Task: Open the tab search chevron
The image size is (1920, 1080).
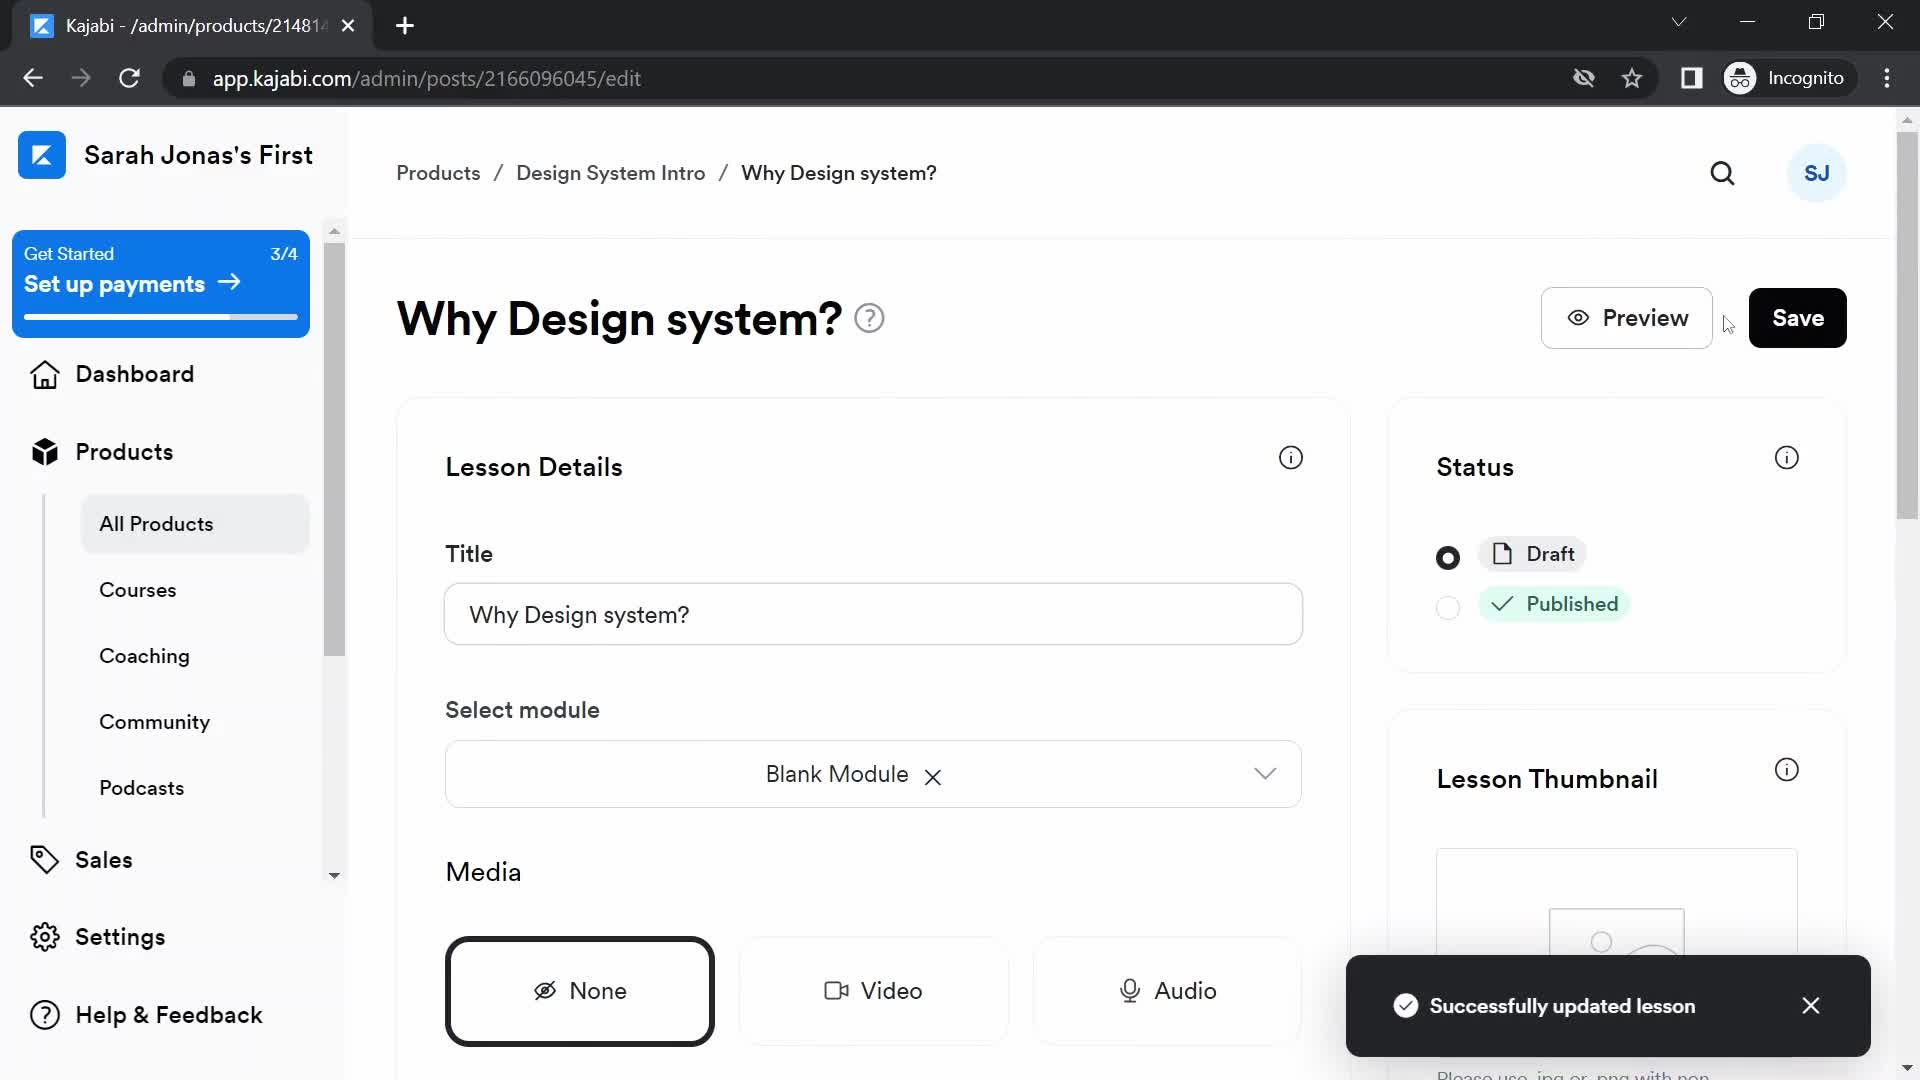Action: click(x=1679, y=22)
